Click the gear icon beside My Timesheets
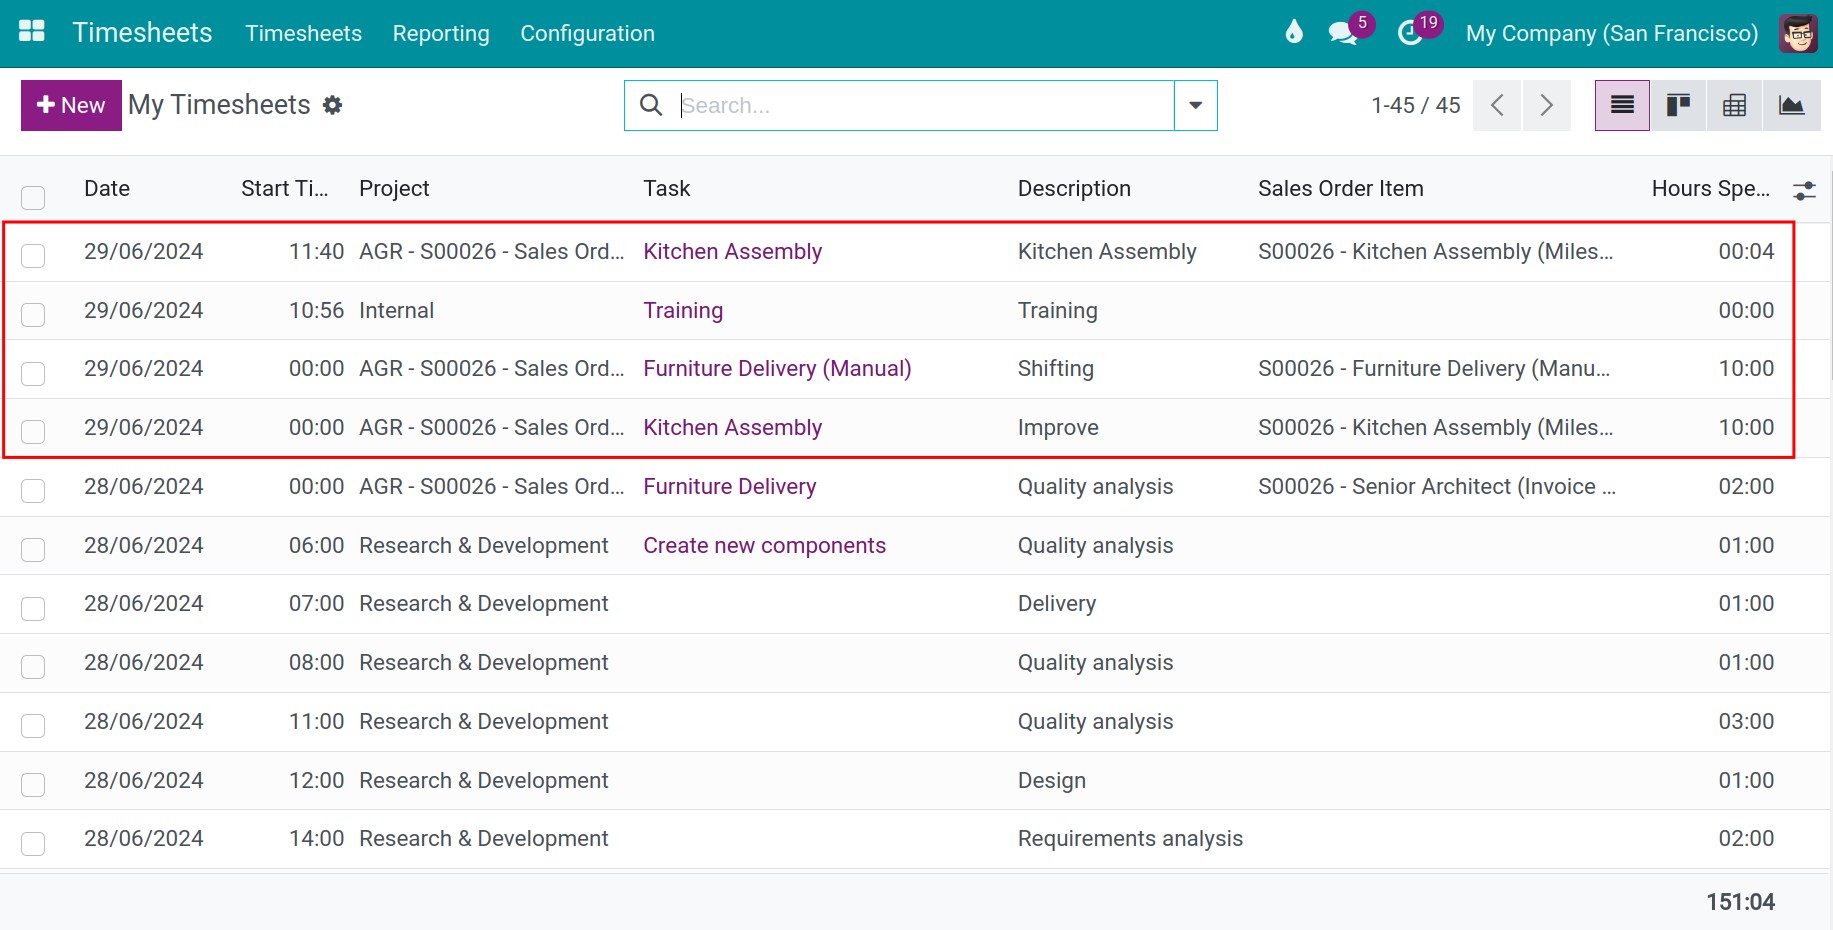Viewport: 1833px width, 930px height. click(333, 105)
